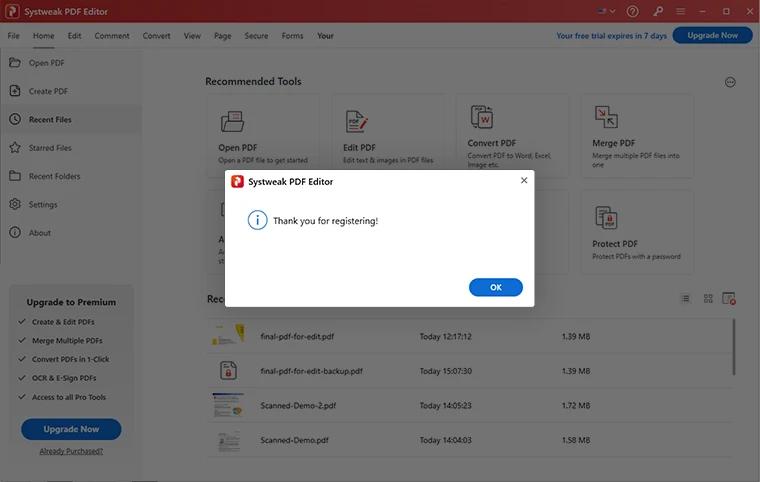Screen dimensions: 760x482
Task: Click the 1.72 MB file size
Action: pos(576,405)
